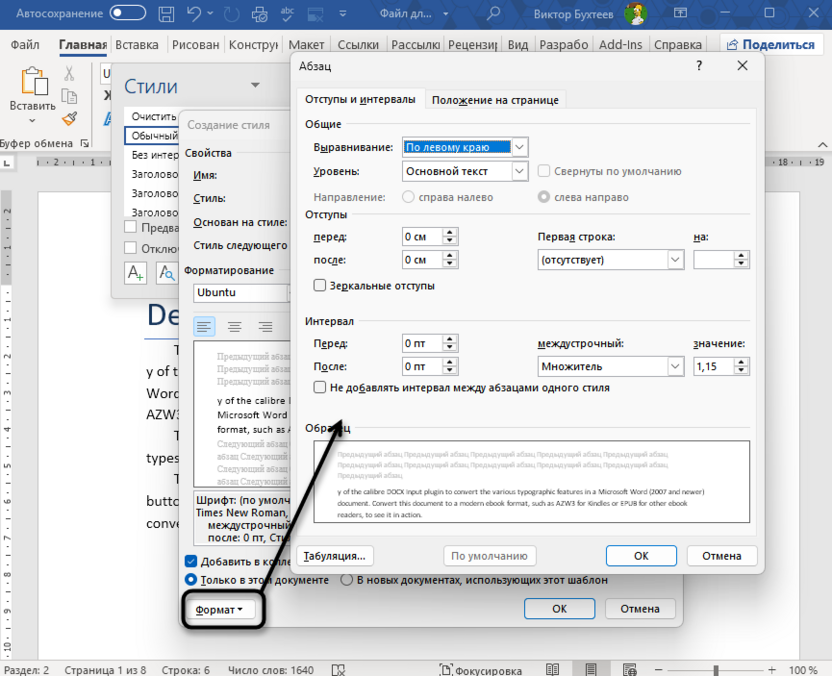Click the Табуляция button
Image resolution: width=832 pixels, height=676 pixels.
(x=337, y=555)
